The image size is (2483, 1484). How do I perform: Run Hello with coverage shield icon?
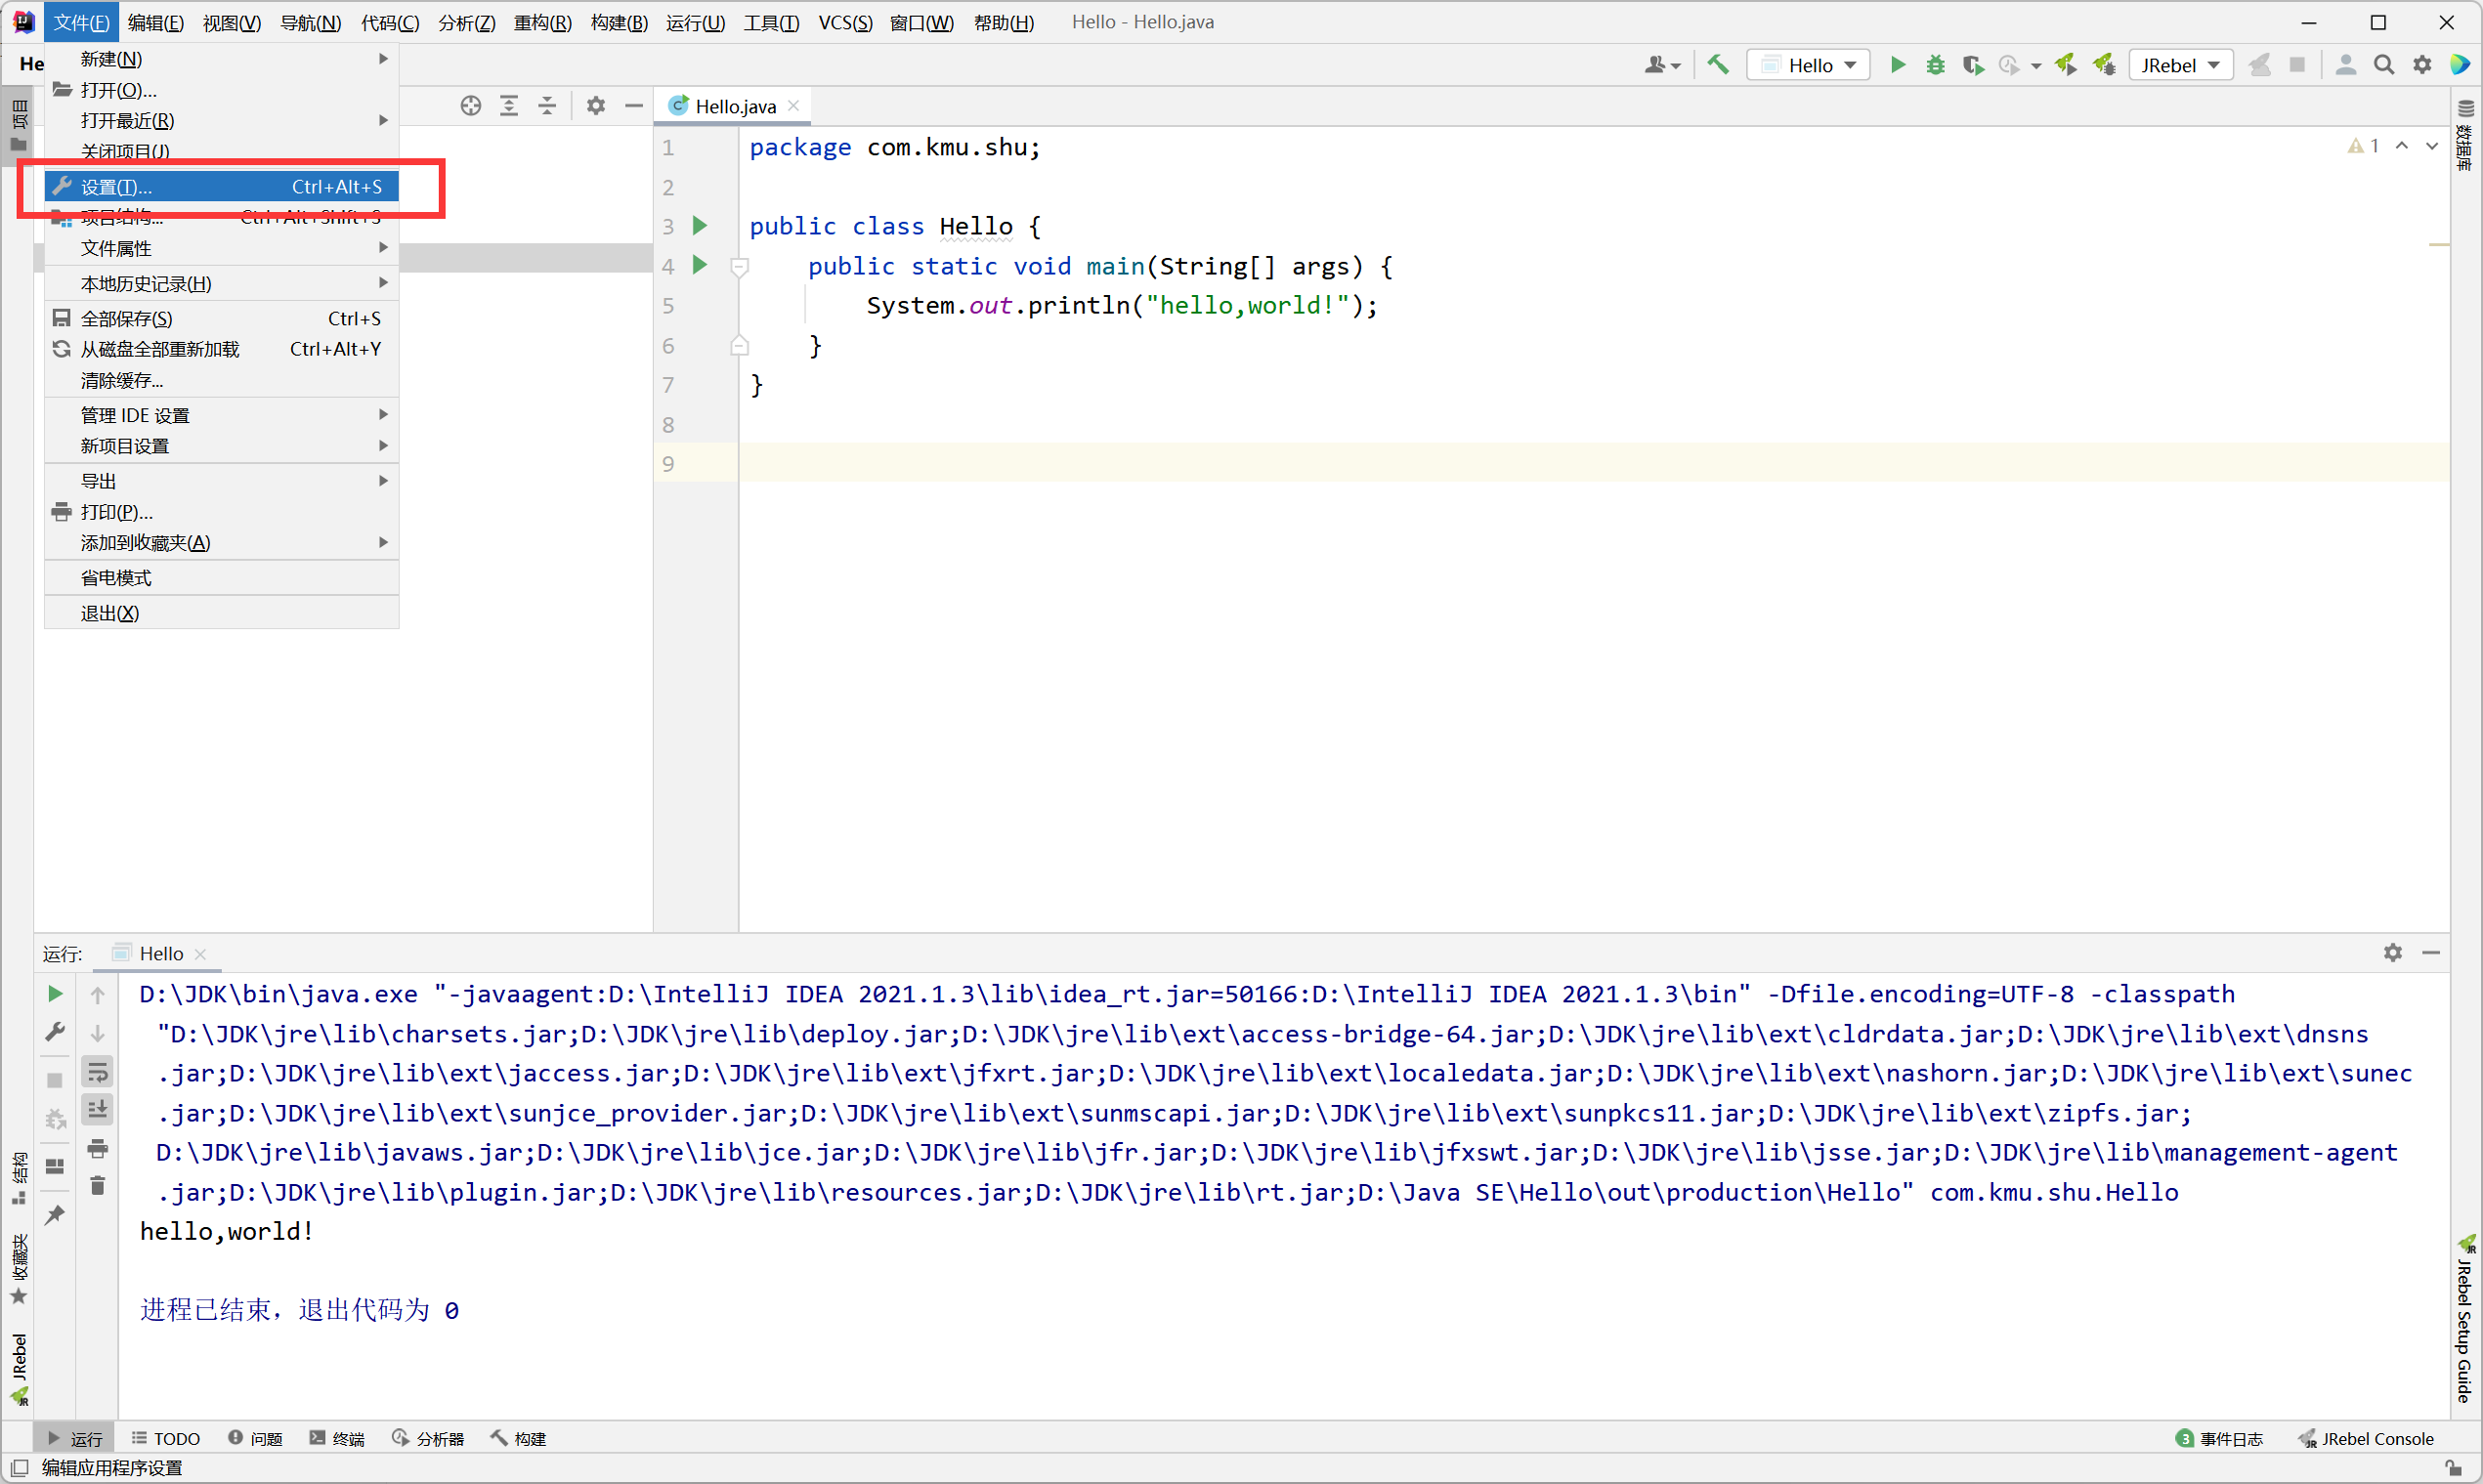(x=1973, y=64)
